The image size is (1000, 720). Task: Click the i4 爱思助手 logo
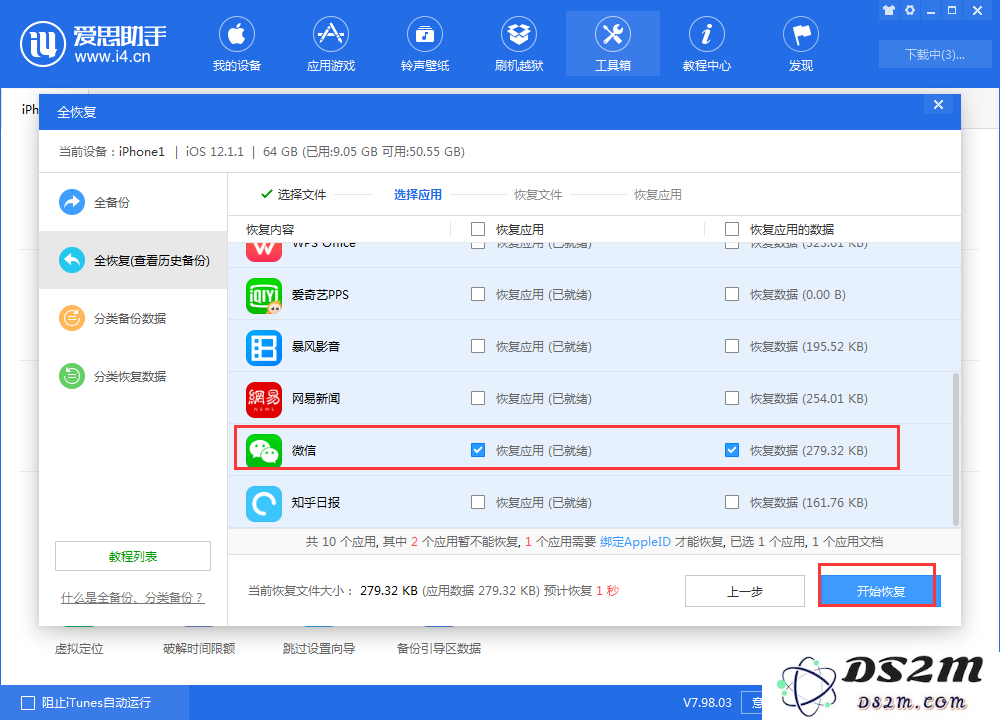pyautogui.click(x=93, y=44)
